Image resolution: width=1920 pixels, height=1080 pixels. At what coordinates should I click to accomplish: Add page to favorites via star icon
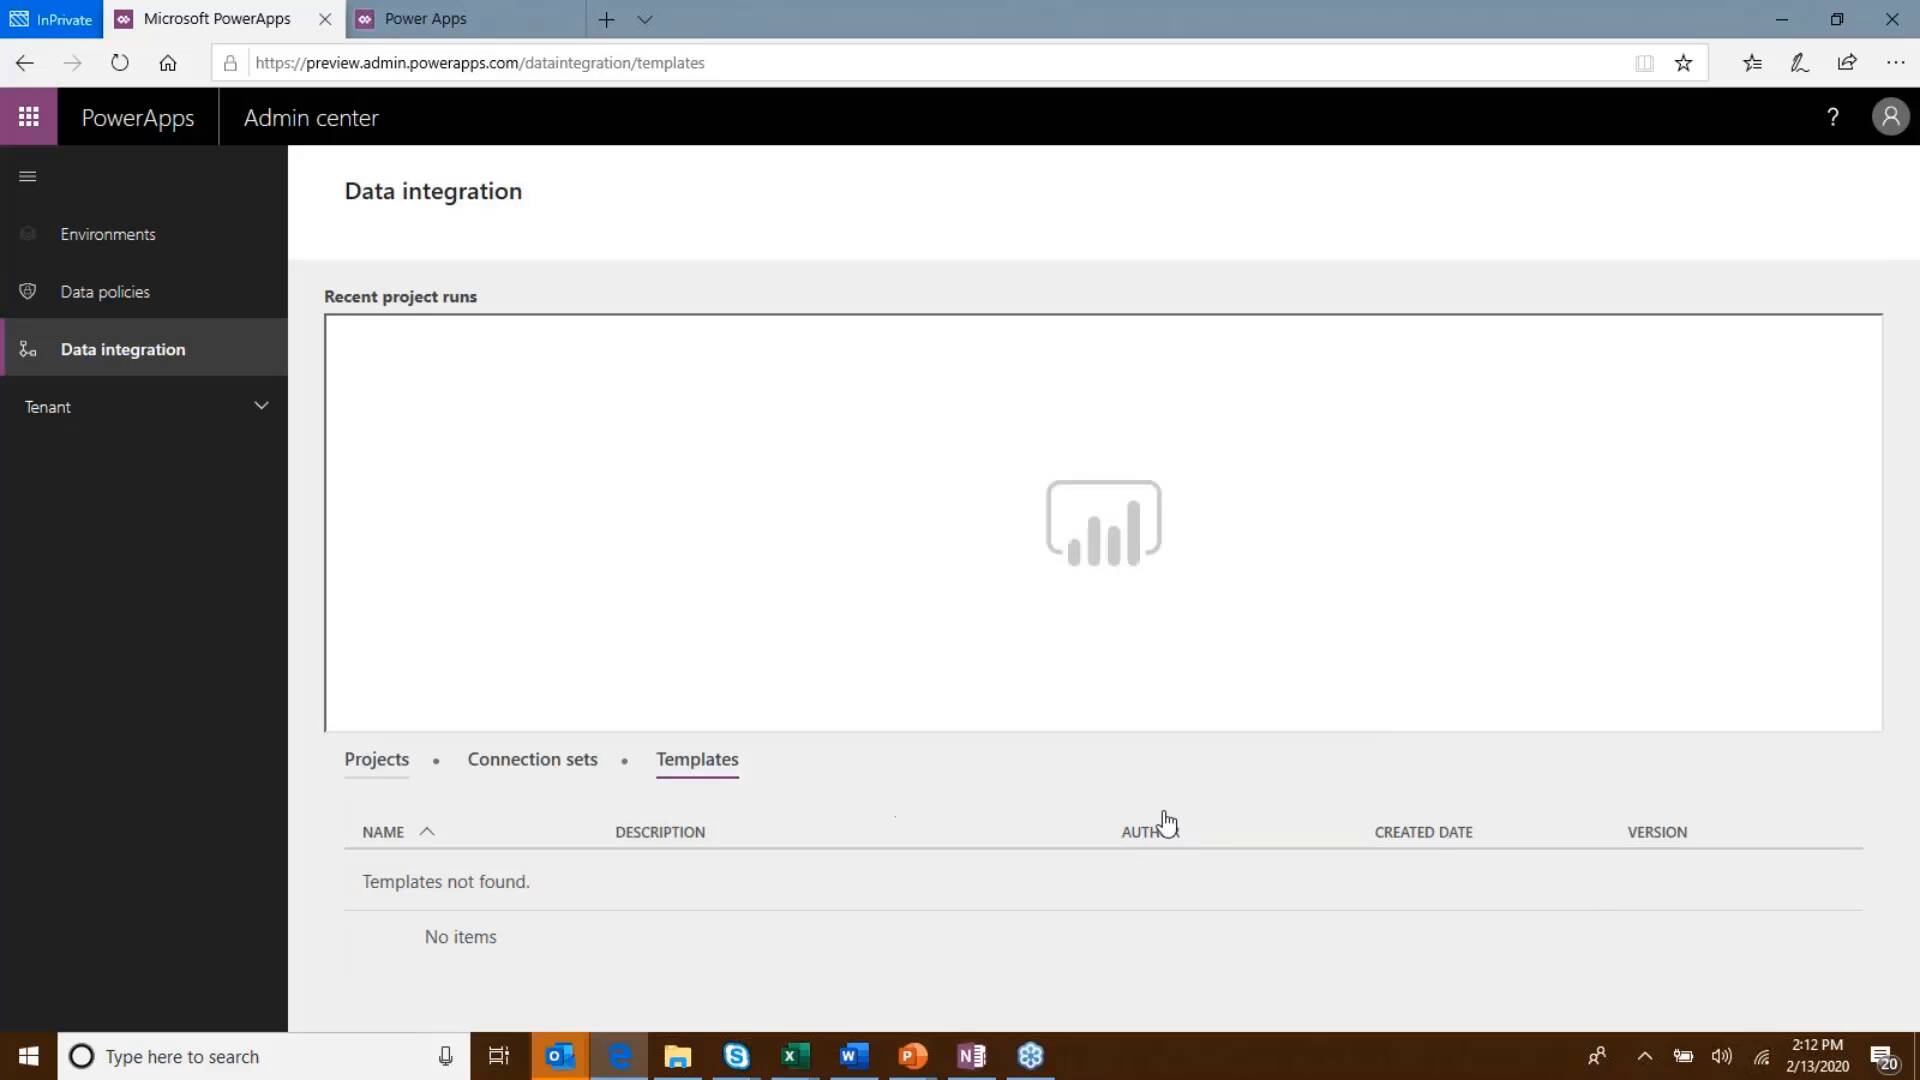tap(1683, 62)
